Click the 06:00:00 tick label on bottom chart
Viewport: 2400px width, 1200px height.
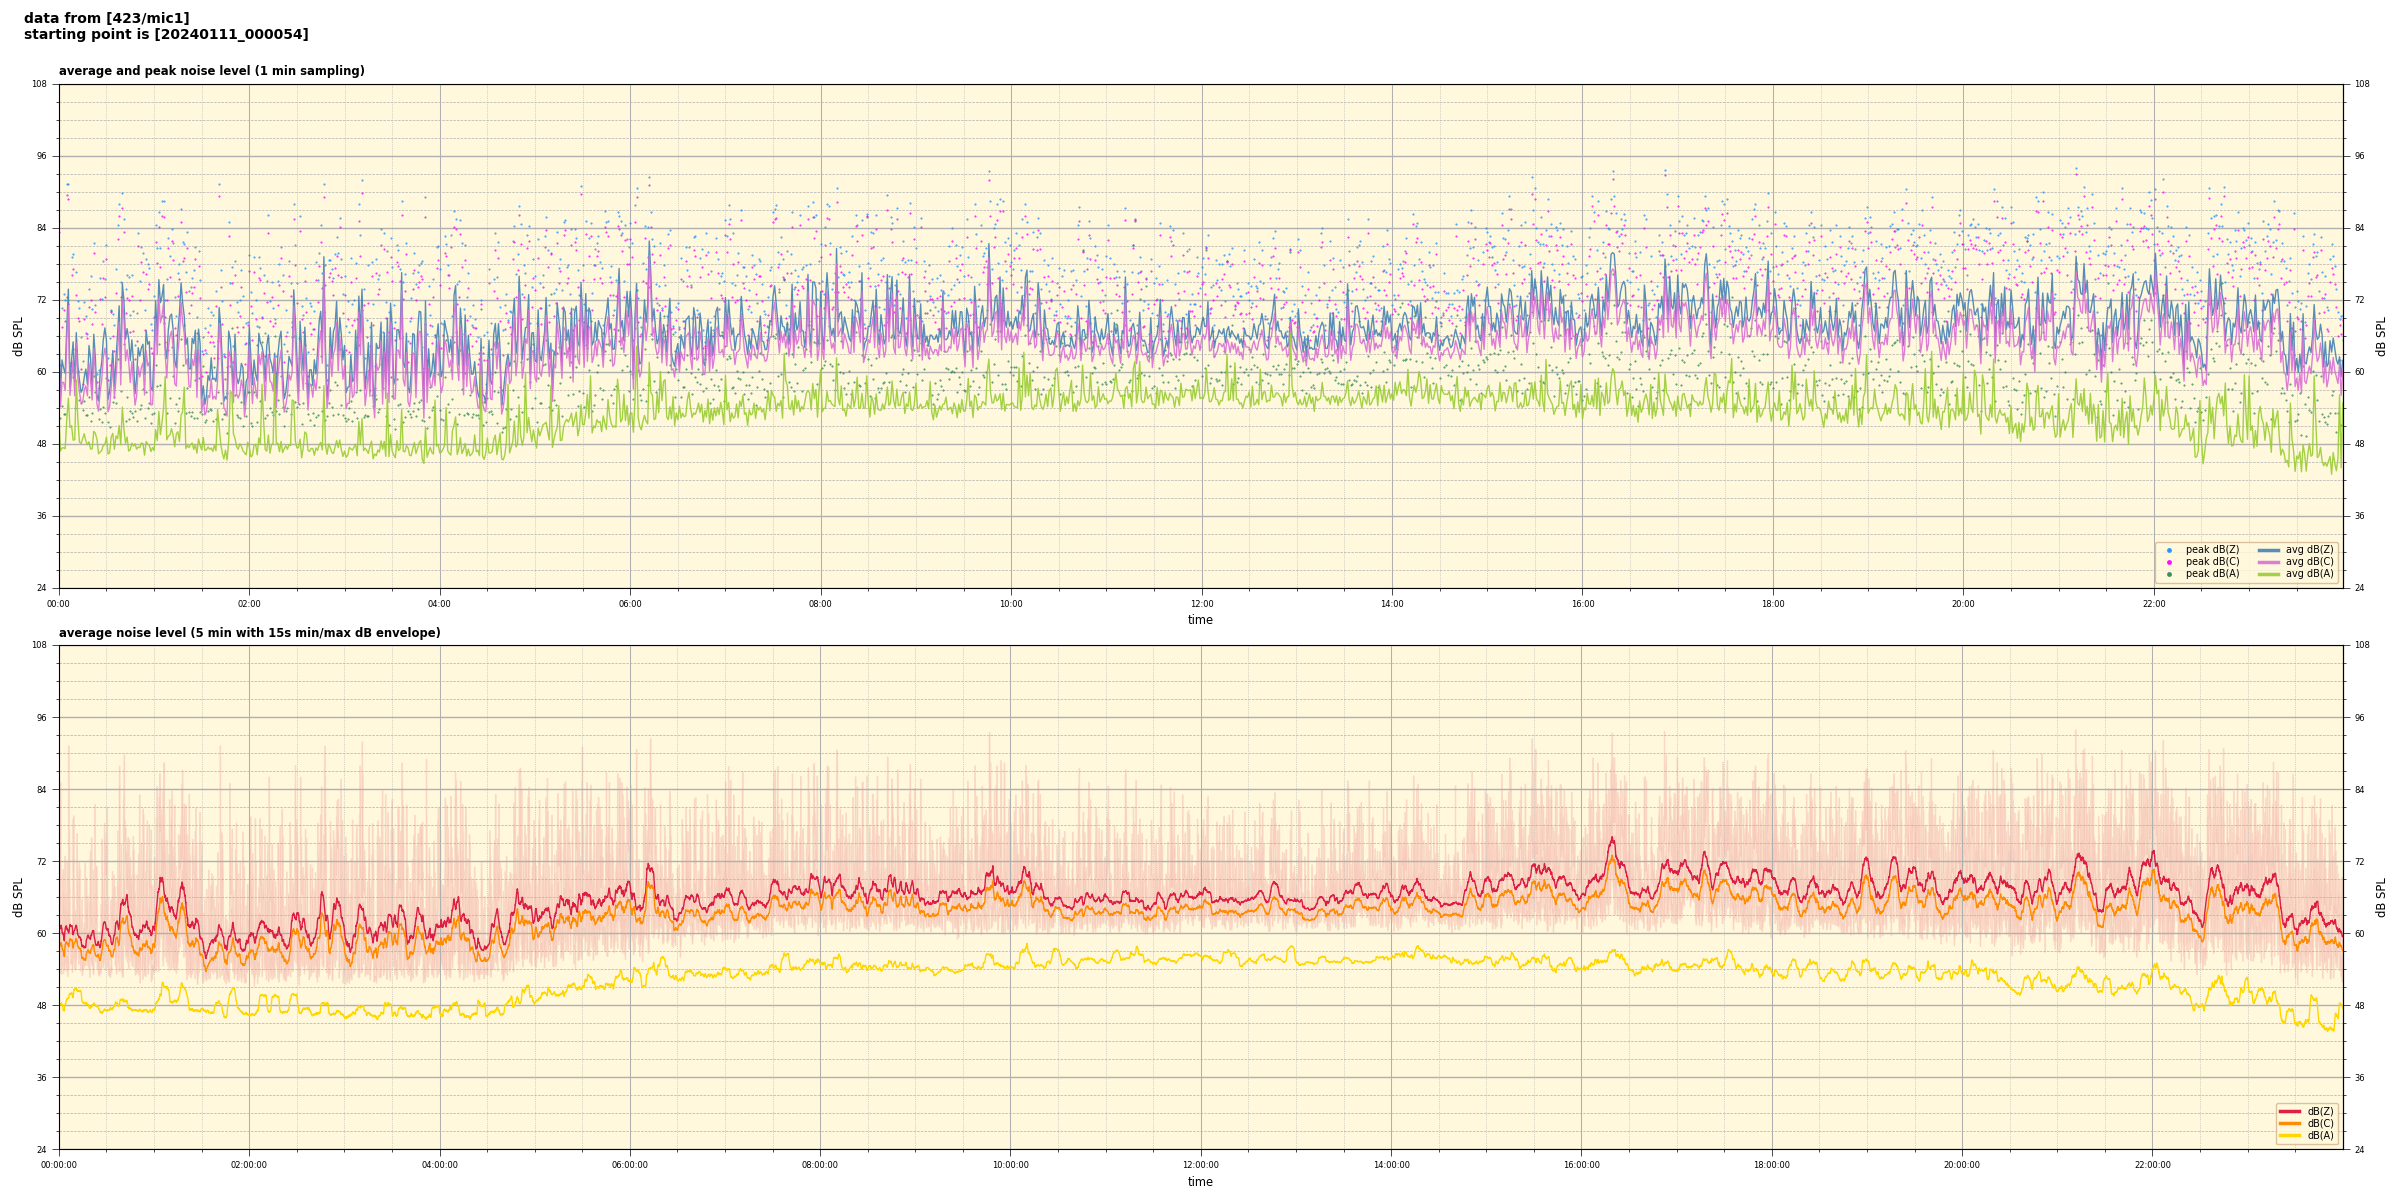click(630, 1165)
